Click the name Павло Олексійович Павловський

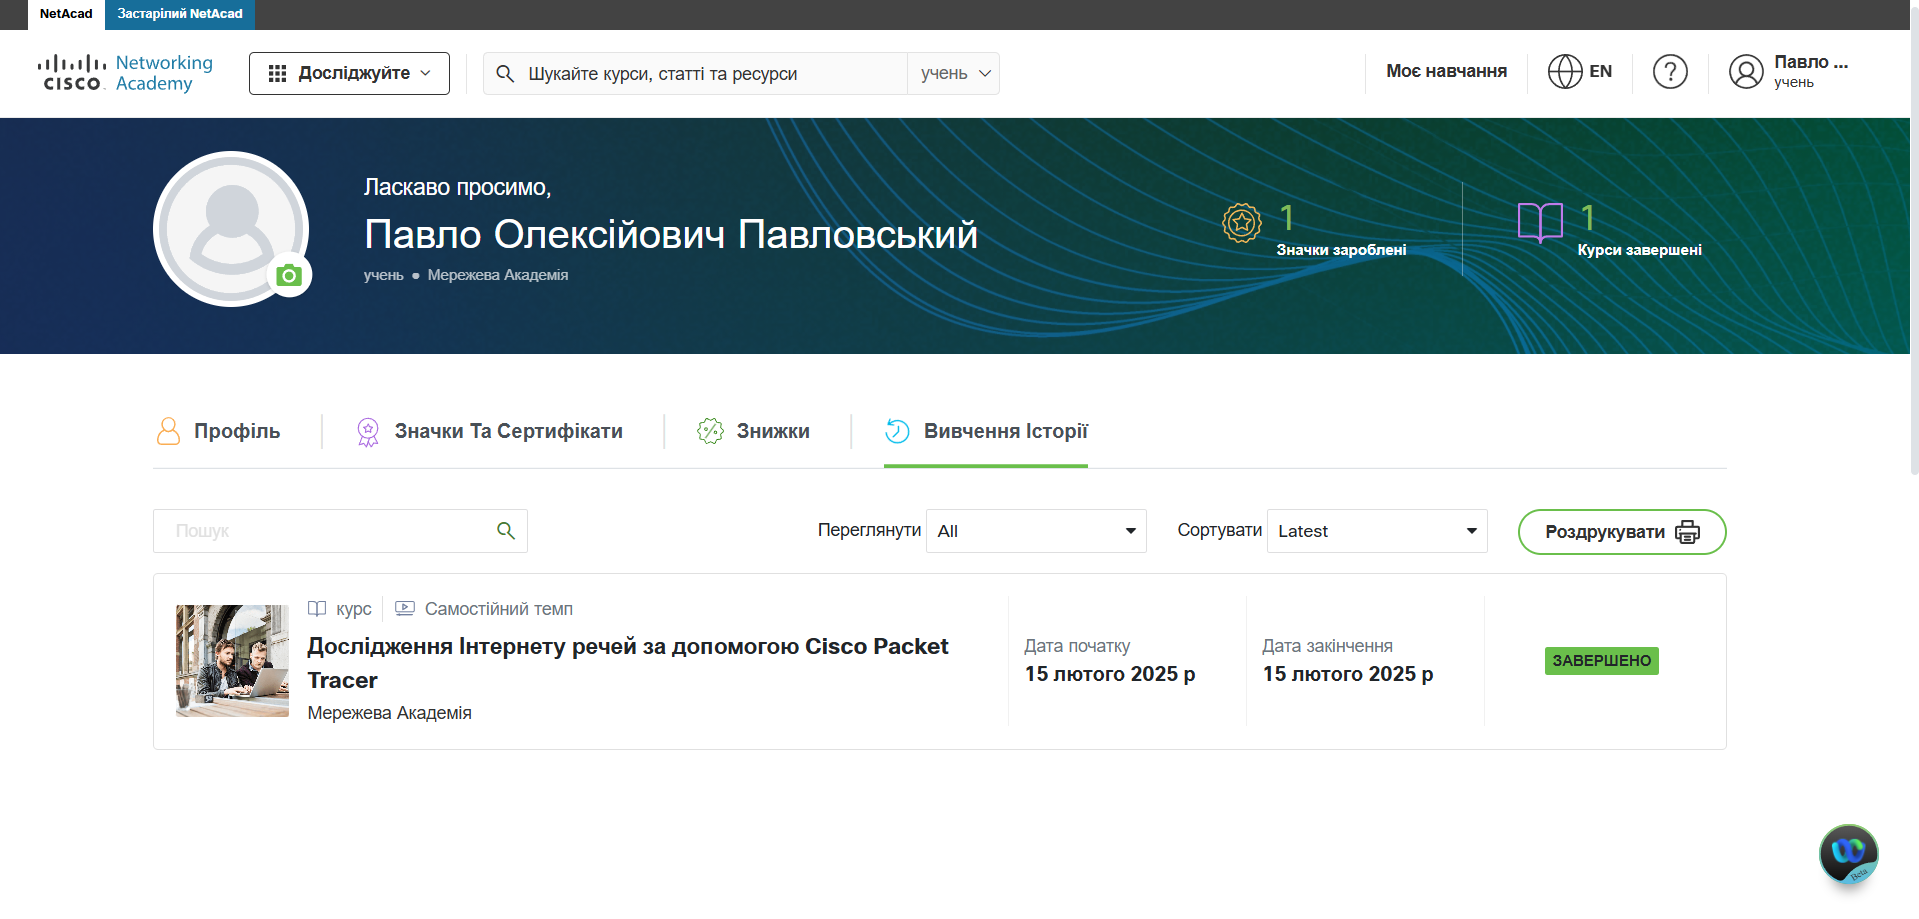pos(671,234)
